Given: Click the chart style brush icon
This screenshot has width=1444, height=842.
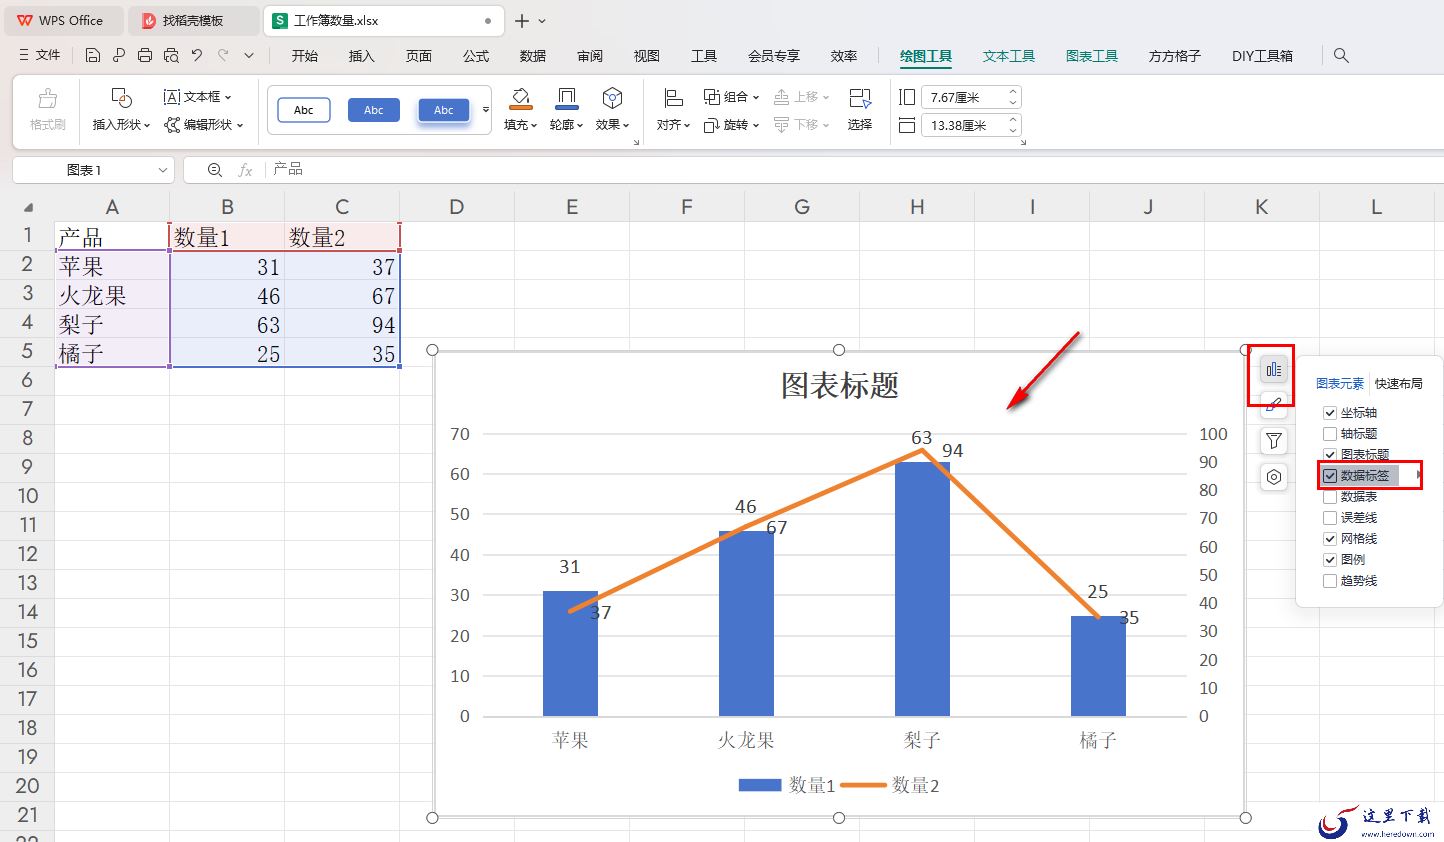Looking at the screenshot, I should tap(1273, 405).
